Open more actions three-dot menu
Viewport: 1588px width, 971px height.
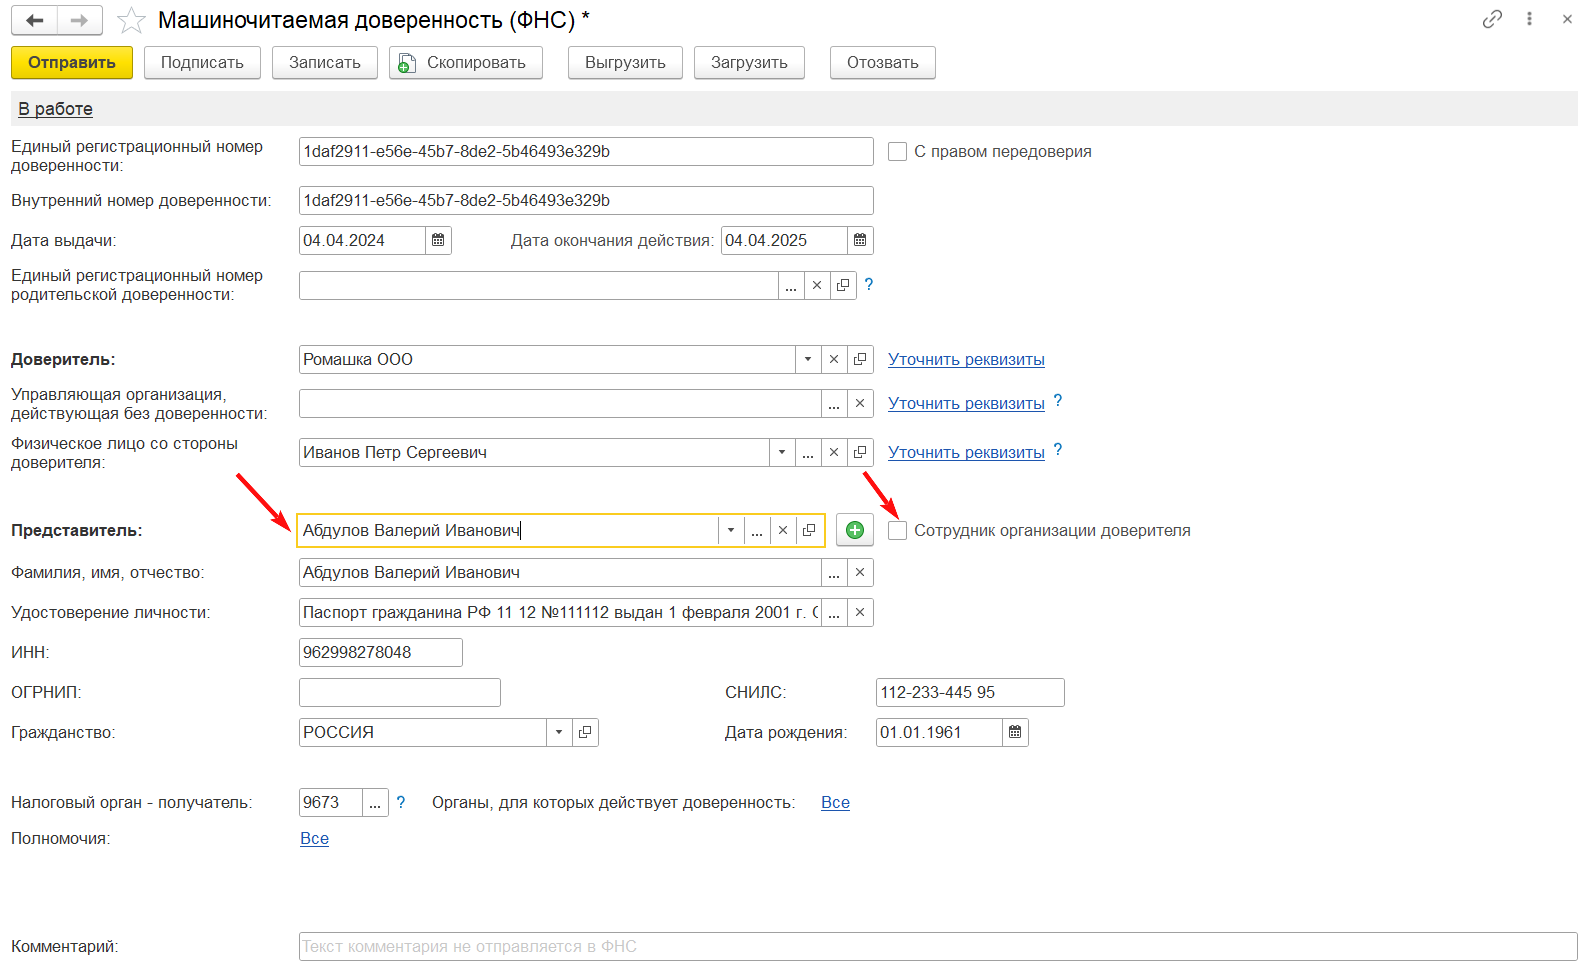1529,19
